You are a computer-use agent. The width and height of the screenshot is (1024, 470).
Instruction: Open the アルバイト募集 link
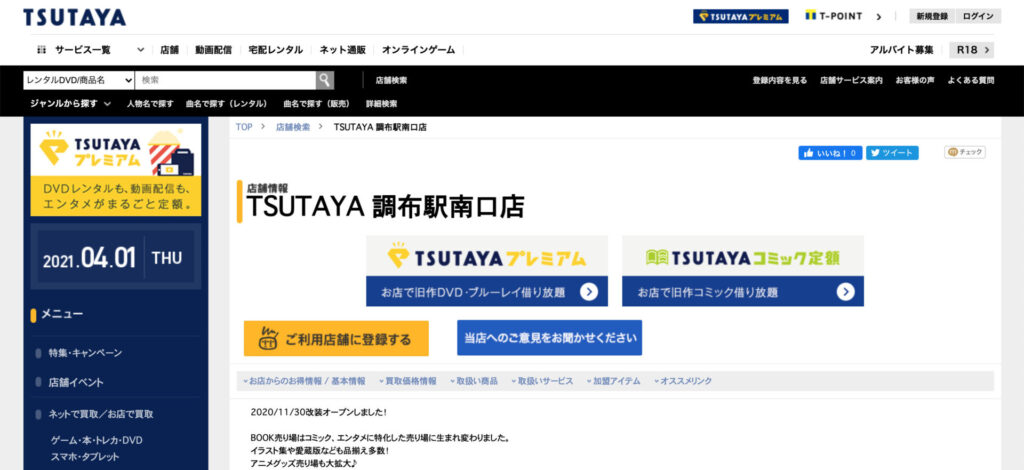tap(901, 50)
